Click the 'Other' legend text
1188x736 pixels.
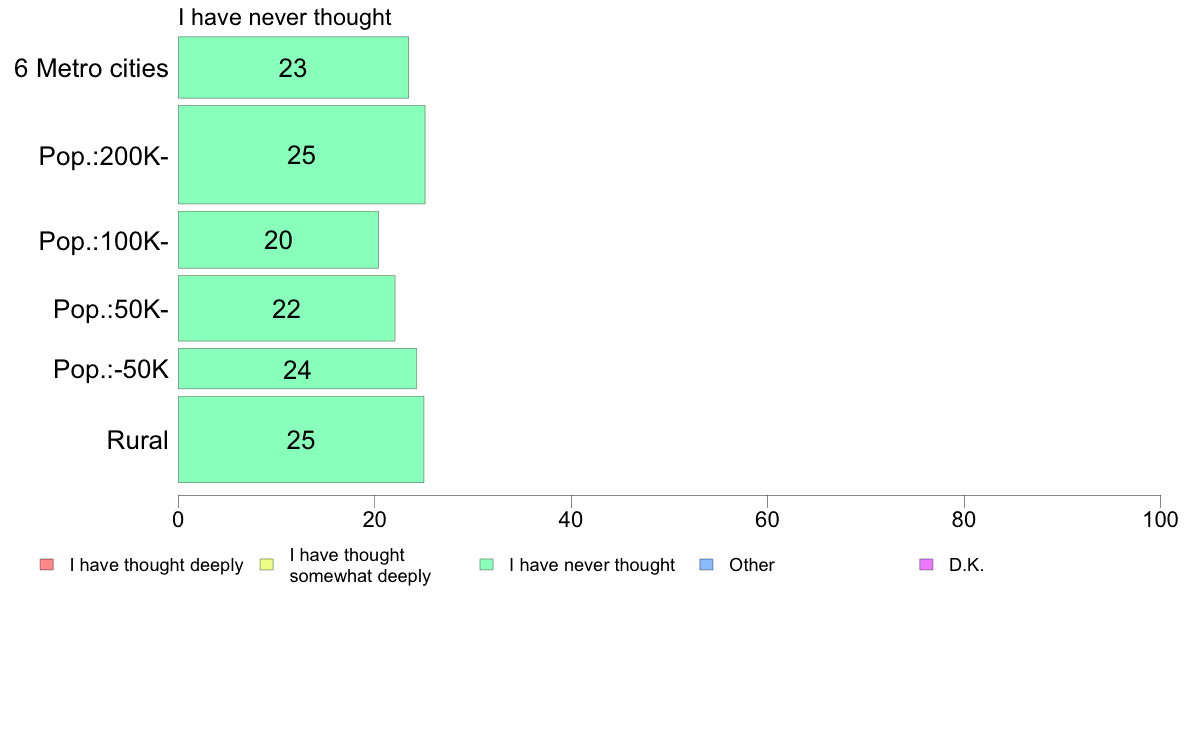[752, 565]
